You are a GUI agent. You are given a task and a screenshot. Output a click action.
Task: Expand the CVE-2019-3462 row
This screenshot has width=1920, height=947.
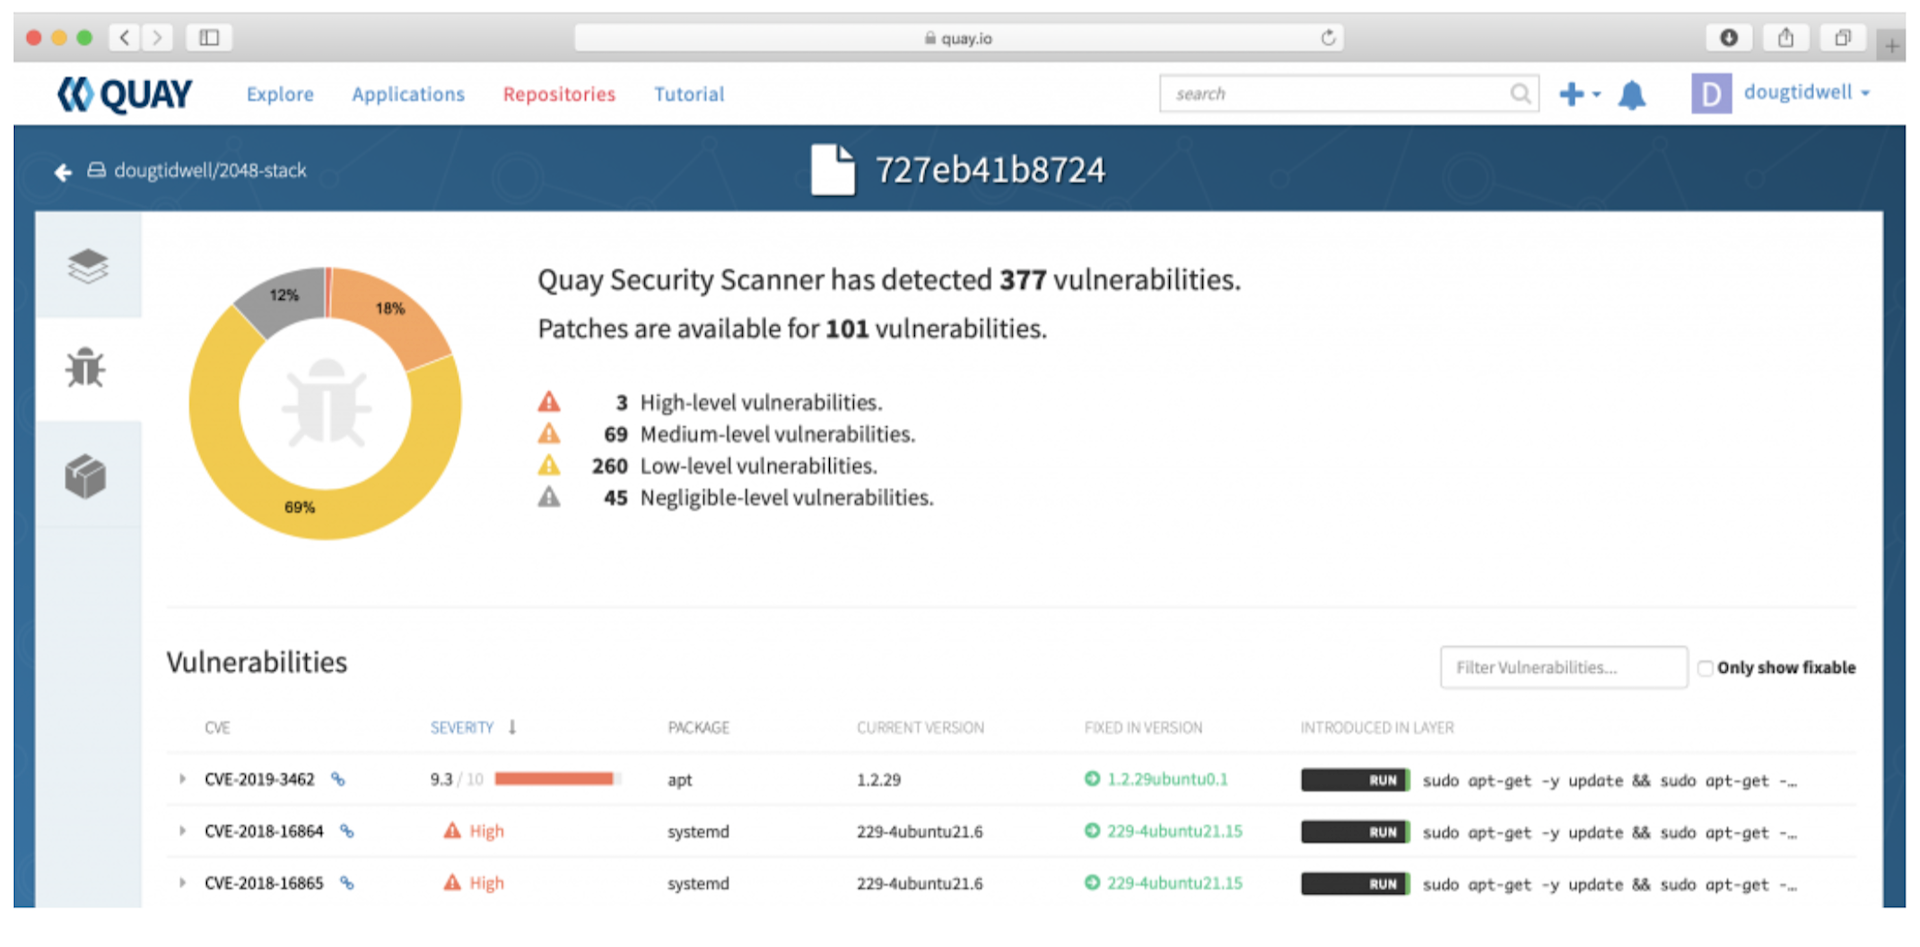[x=182, y=780]
